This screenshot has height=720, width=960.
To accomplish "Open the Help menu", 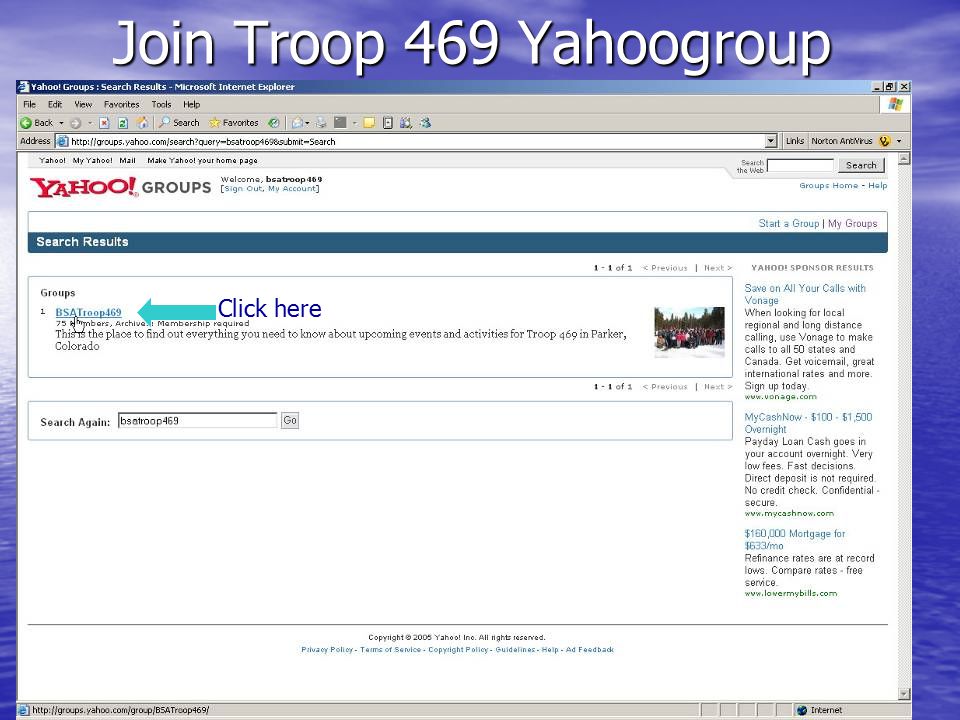I will click(192, 105).
